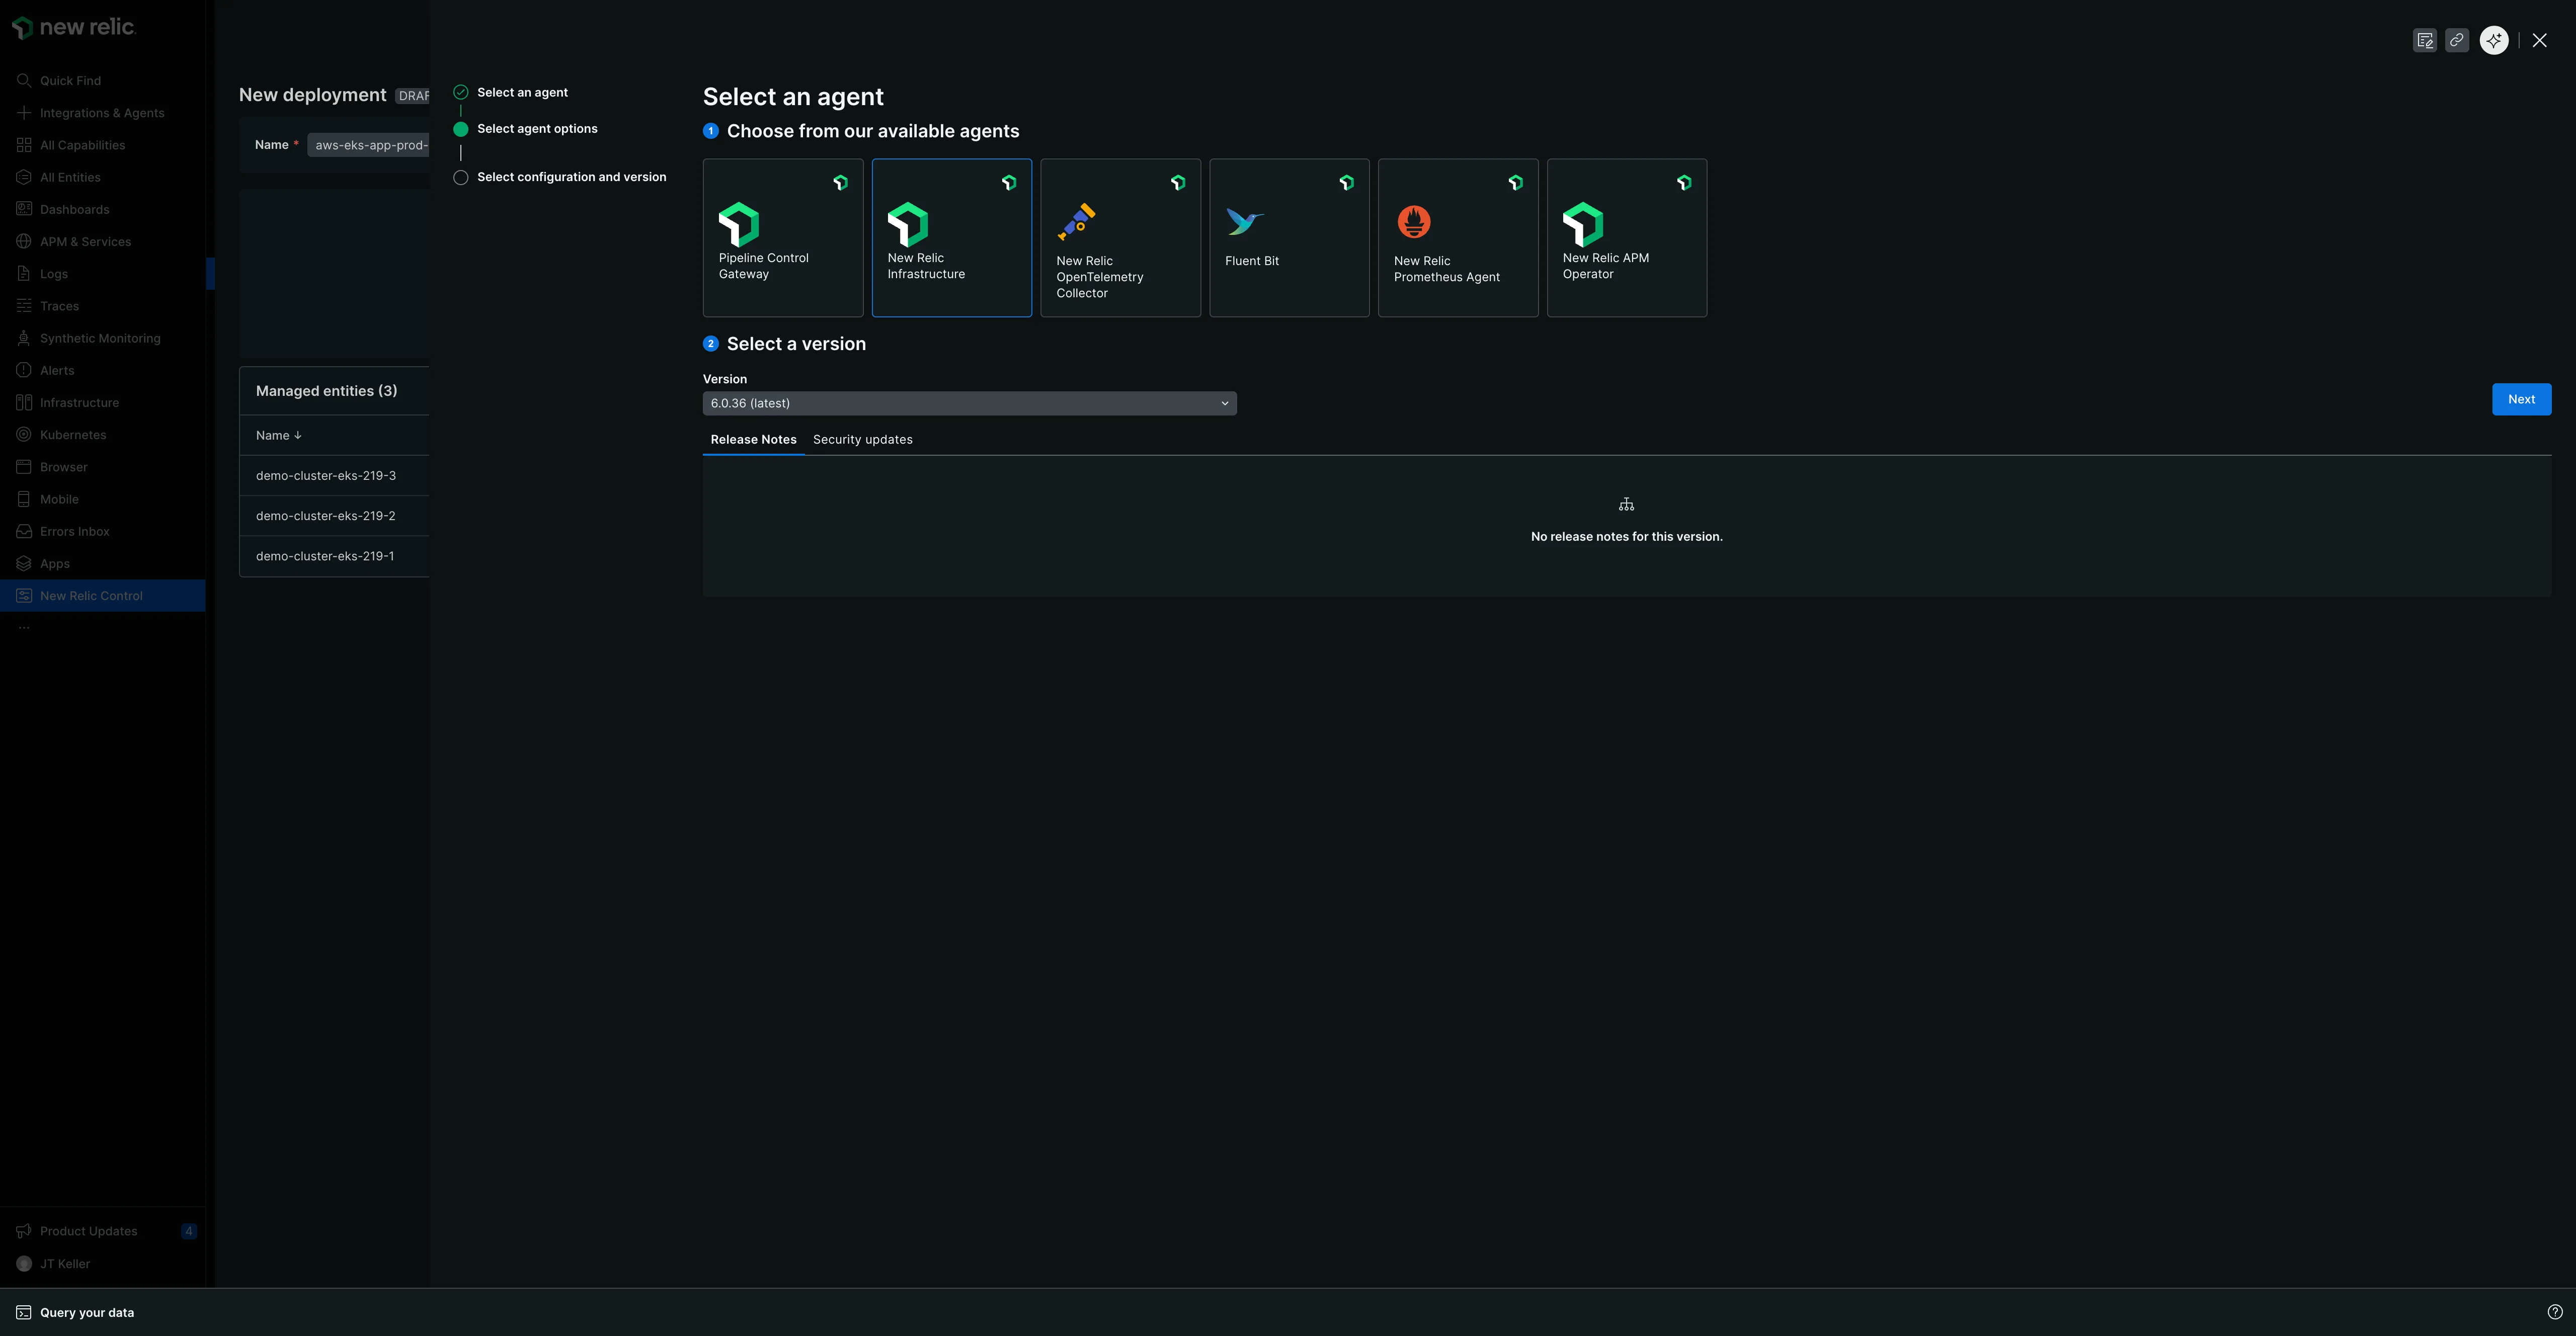Click the copy link icon in the header

click(x=2458, y=40)
